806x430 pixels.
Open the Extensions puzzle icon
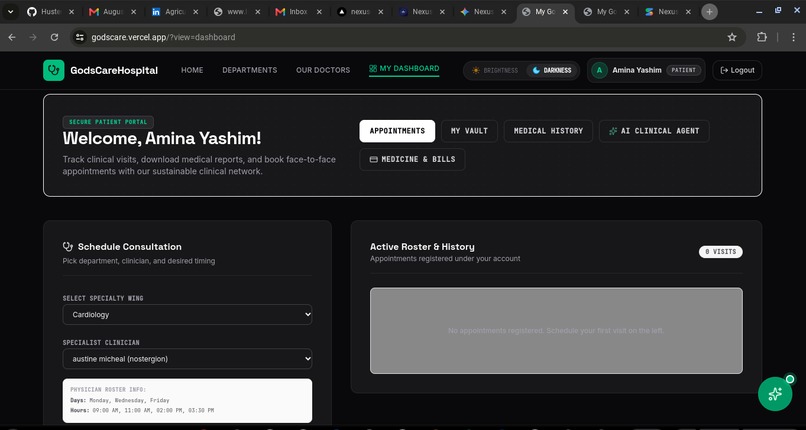click(x=762, y=37)
